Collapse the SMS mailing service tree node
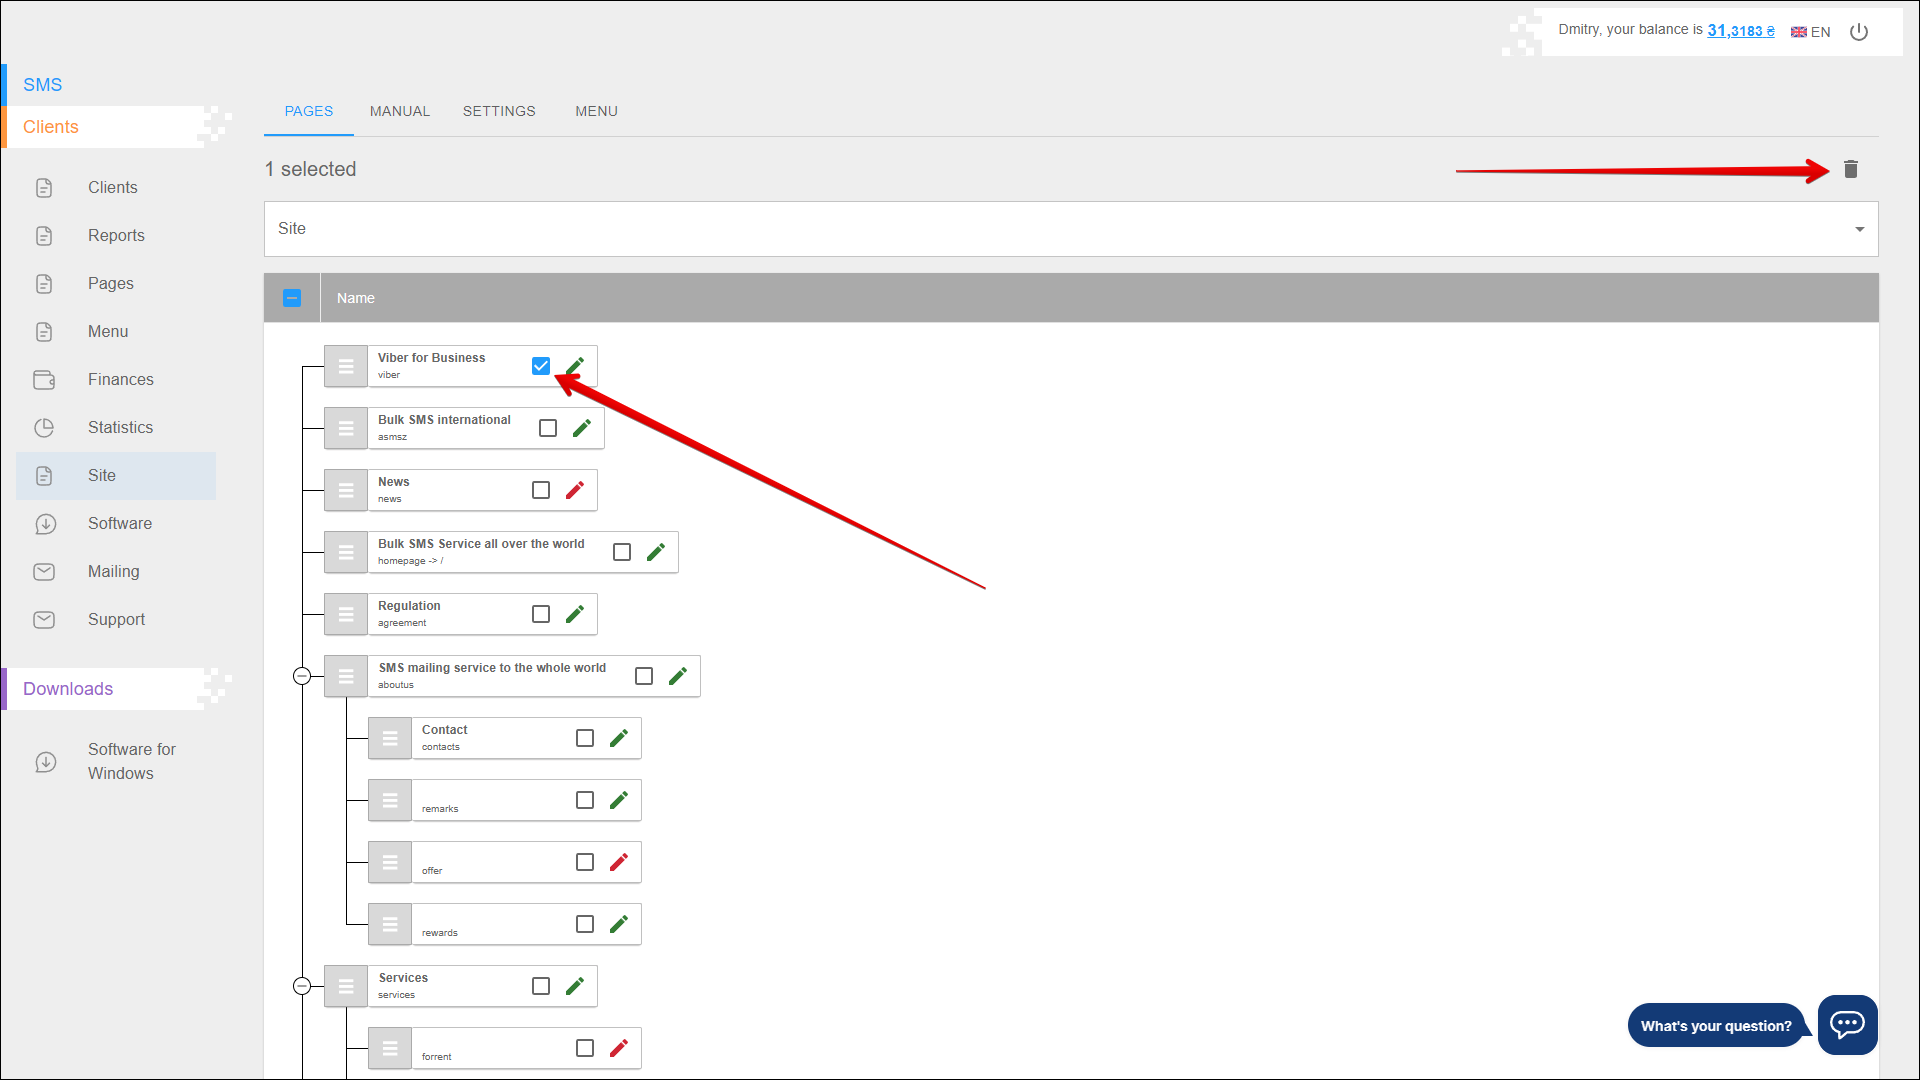Image resolution: width=1920 pixels, height=1080 pixels. point(302,676)
